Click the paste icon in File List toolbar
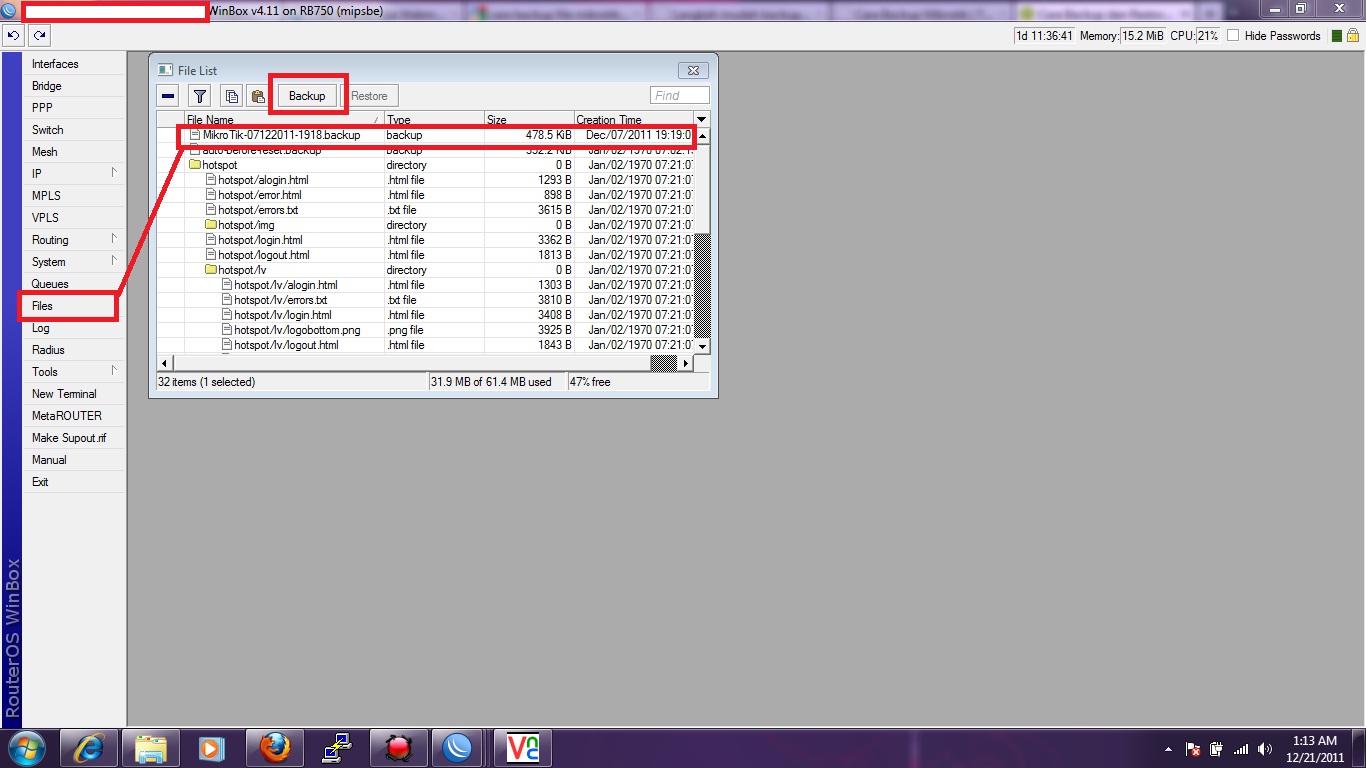 [257, 96]
